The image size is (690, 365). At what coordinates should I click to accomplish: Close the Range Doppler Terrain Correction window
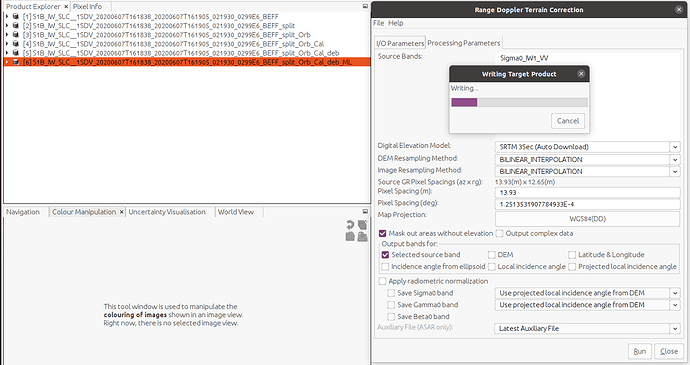679,10
